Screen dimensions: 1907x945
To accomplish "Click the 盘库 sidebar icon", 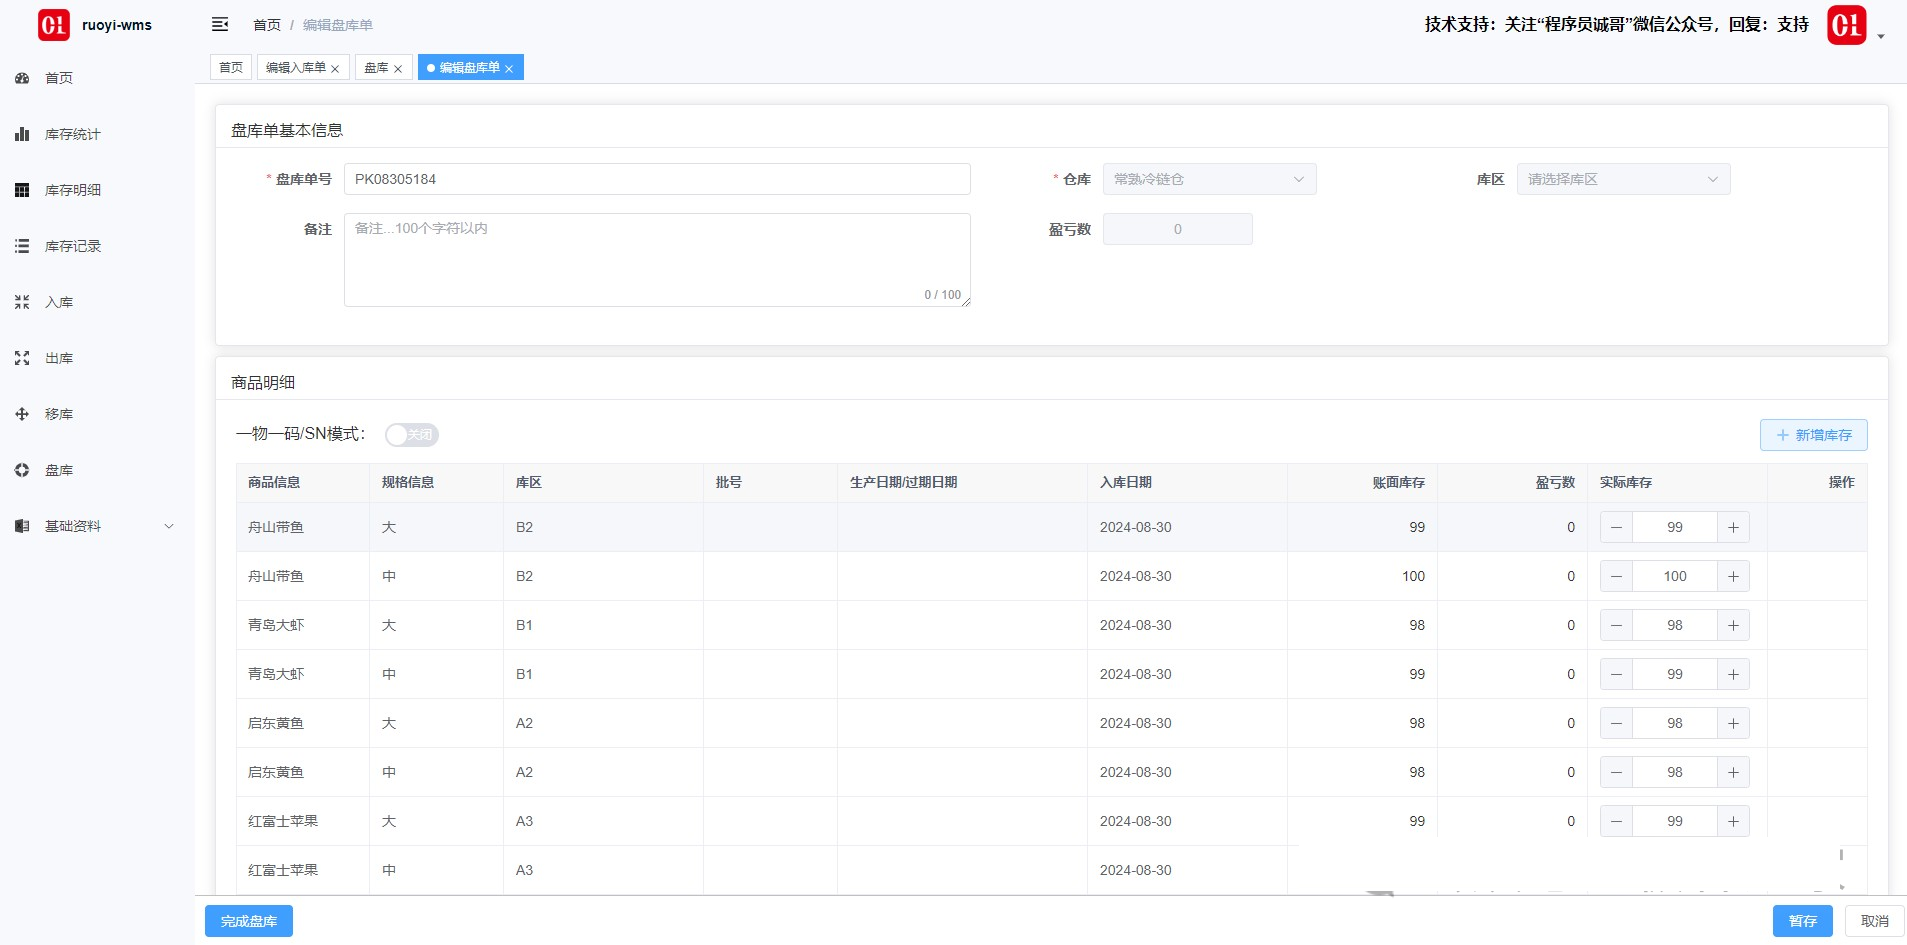I will (x=22, y=470).
